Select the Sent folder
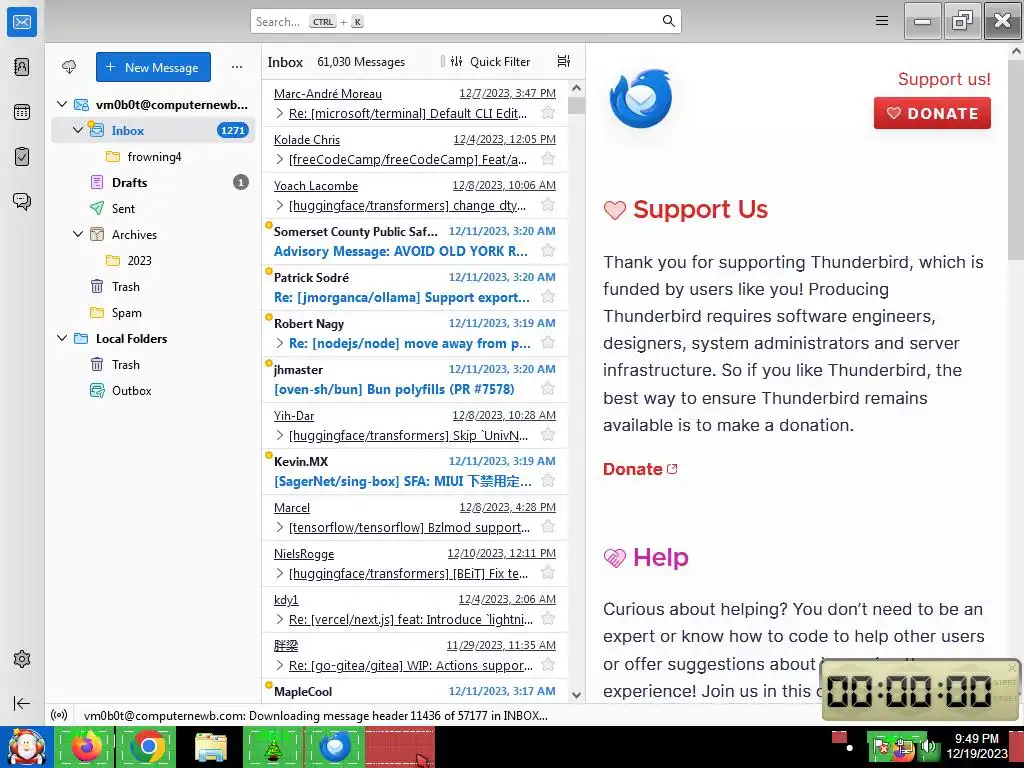 click(153, 208)
